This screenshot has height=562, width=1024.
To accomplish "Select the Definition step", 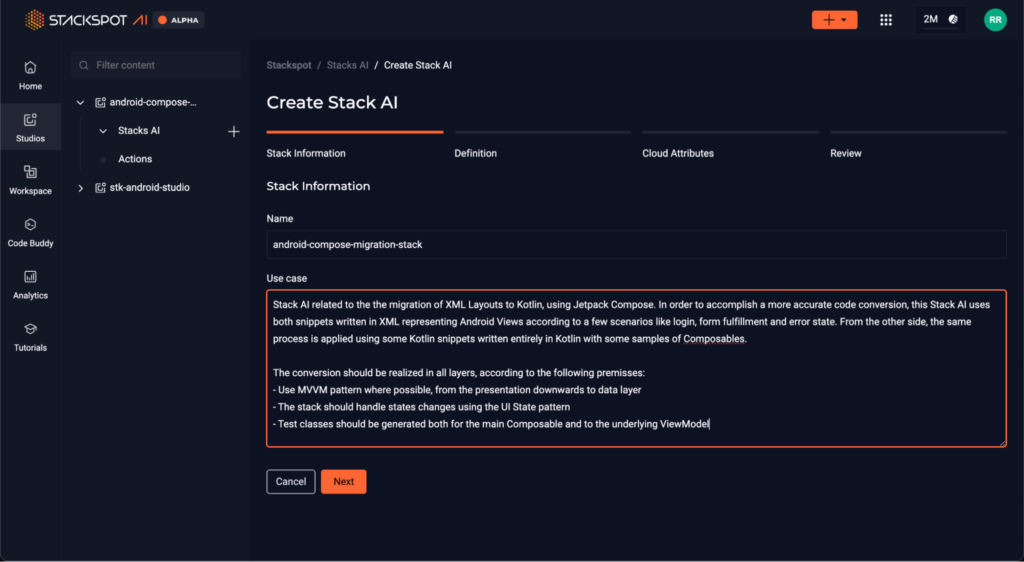I will point(543,144).
